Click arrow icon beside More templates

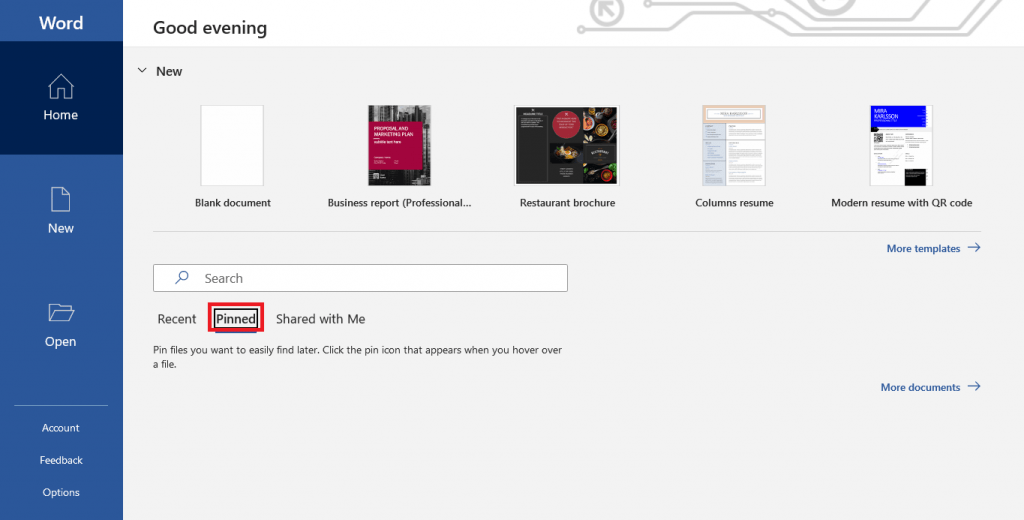(x=973, y=248)
